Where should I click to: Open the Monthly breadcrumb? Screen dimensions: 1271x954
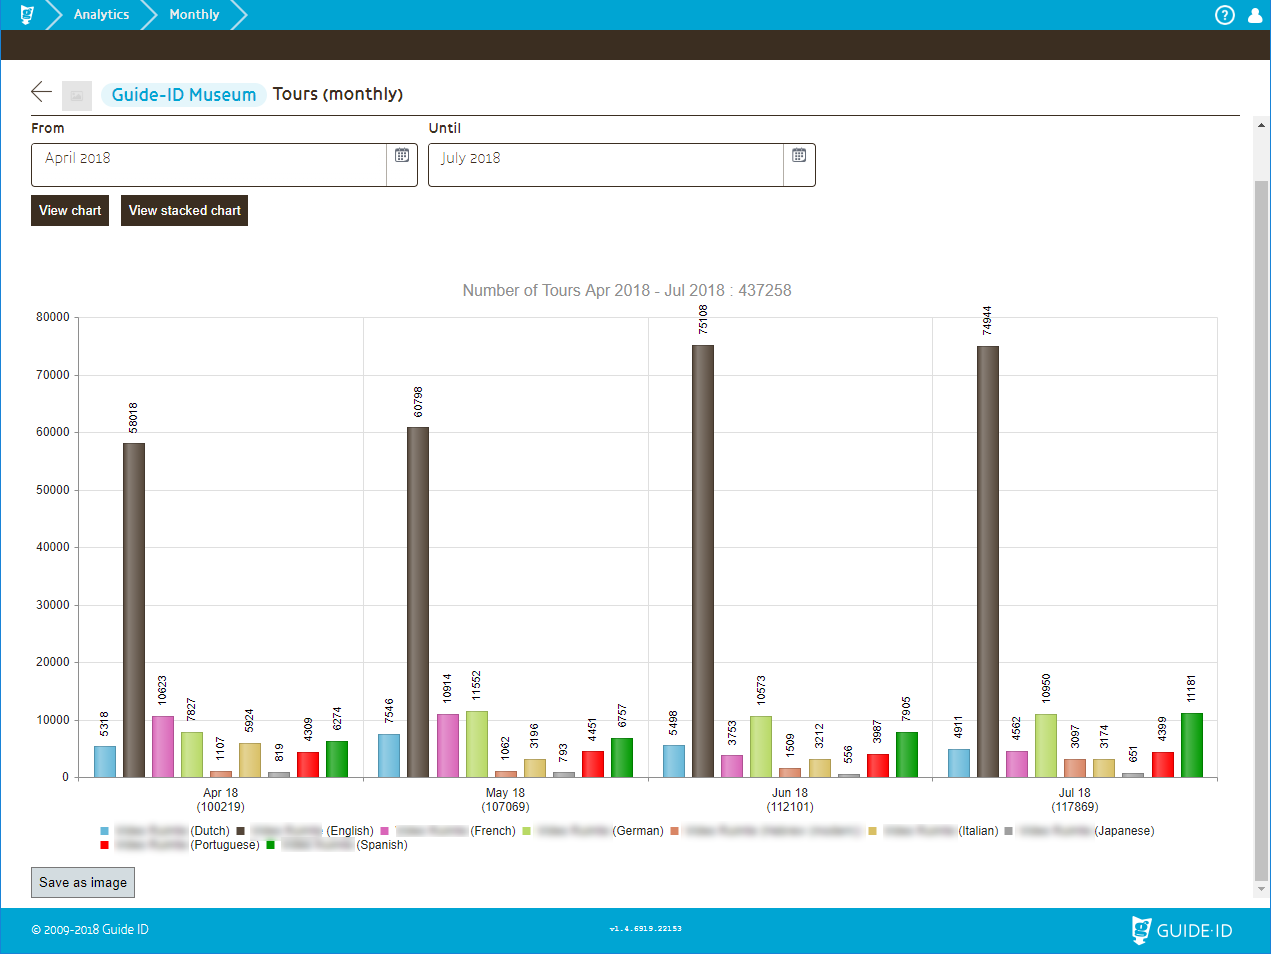[194, 15]
